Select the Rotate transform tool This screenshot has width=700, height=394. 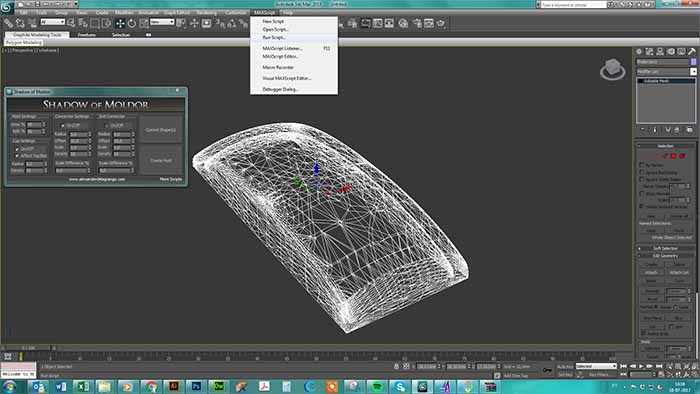pyautogui.click(x=132, y=23)
